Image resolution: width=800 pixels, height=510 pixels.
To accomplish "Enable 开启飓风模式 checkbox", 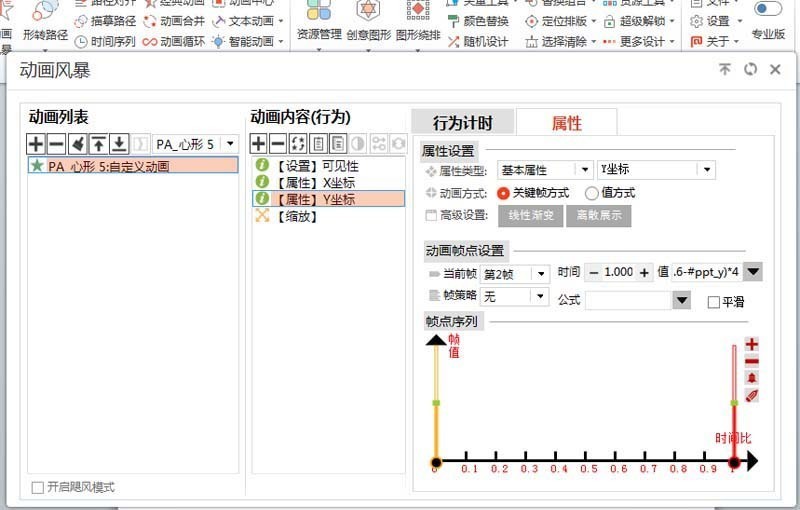I will click(x=37, y=488).
